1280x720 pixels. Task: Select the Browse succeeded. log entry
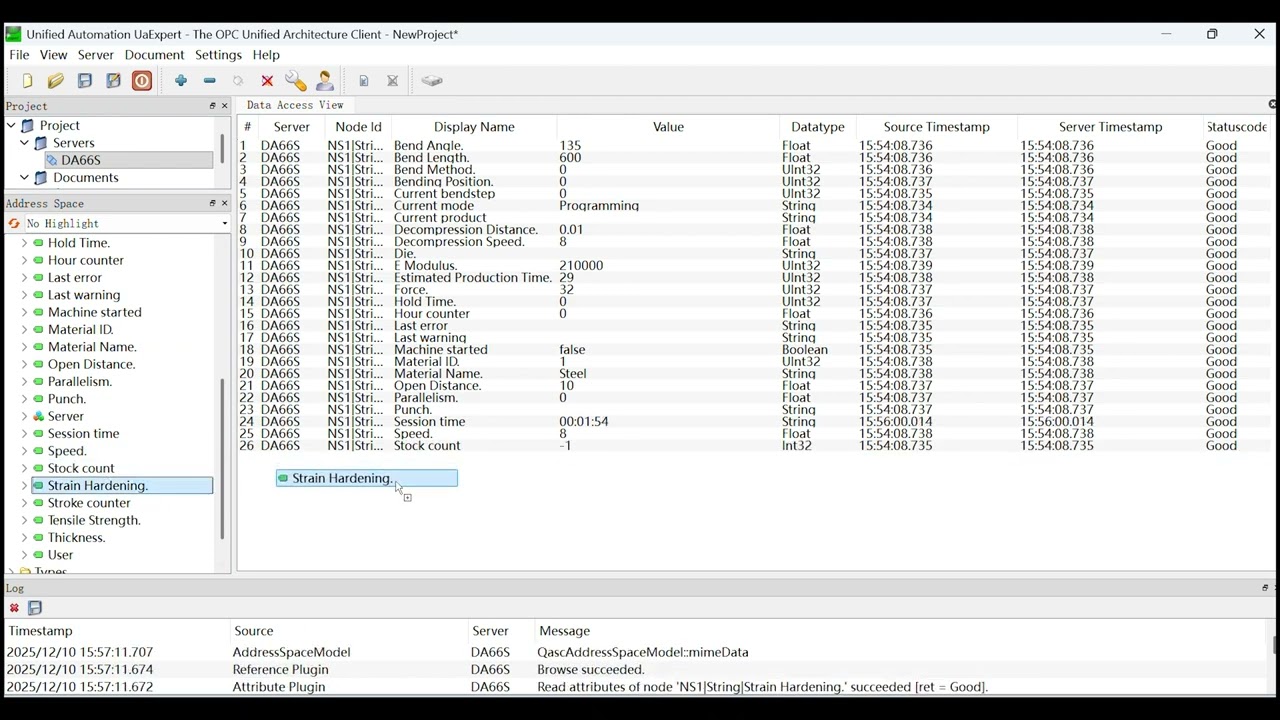(635, 670)
